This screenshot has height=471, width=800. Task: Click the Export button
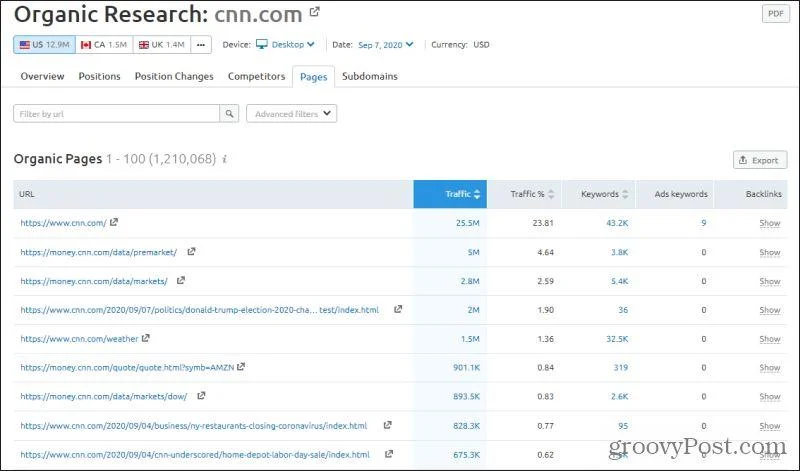tap(760, 160)
